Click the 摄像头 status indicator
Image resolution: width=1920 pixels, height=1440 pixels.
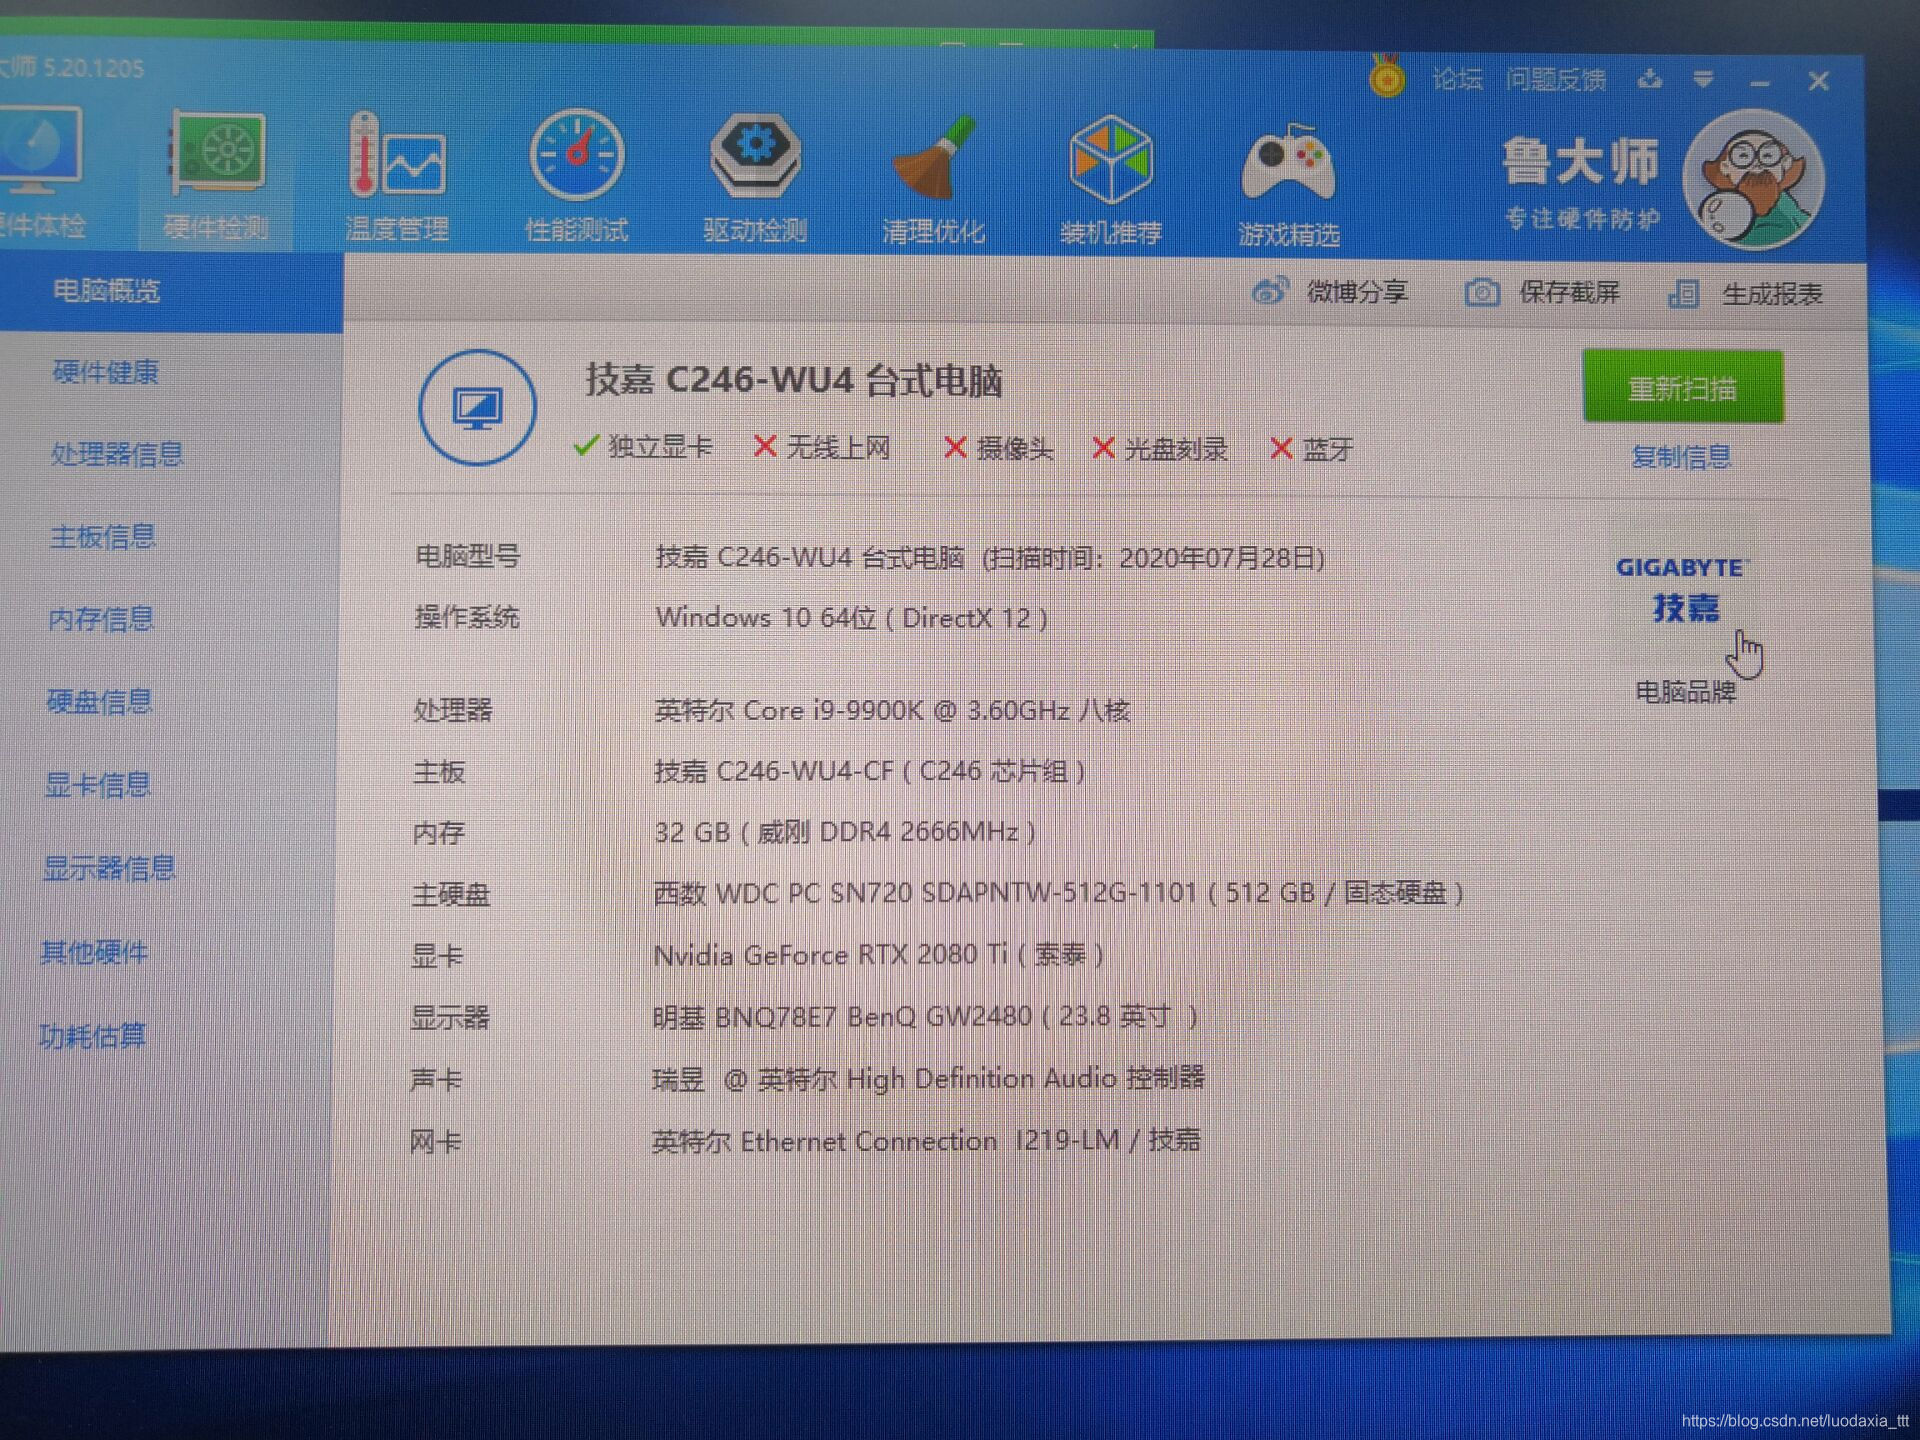point(998,448)
